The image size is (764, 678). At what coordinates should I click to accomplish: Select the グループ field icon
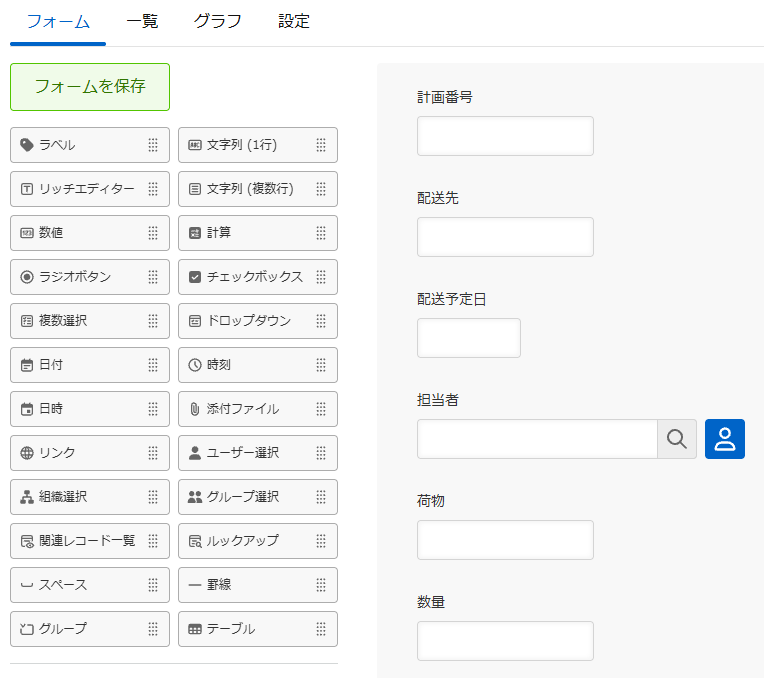tap(27, 629)
